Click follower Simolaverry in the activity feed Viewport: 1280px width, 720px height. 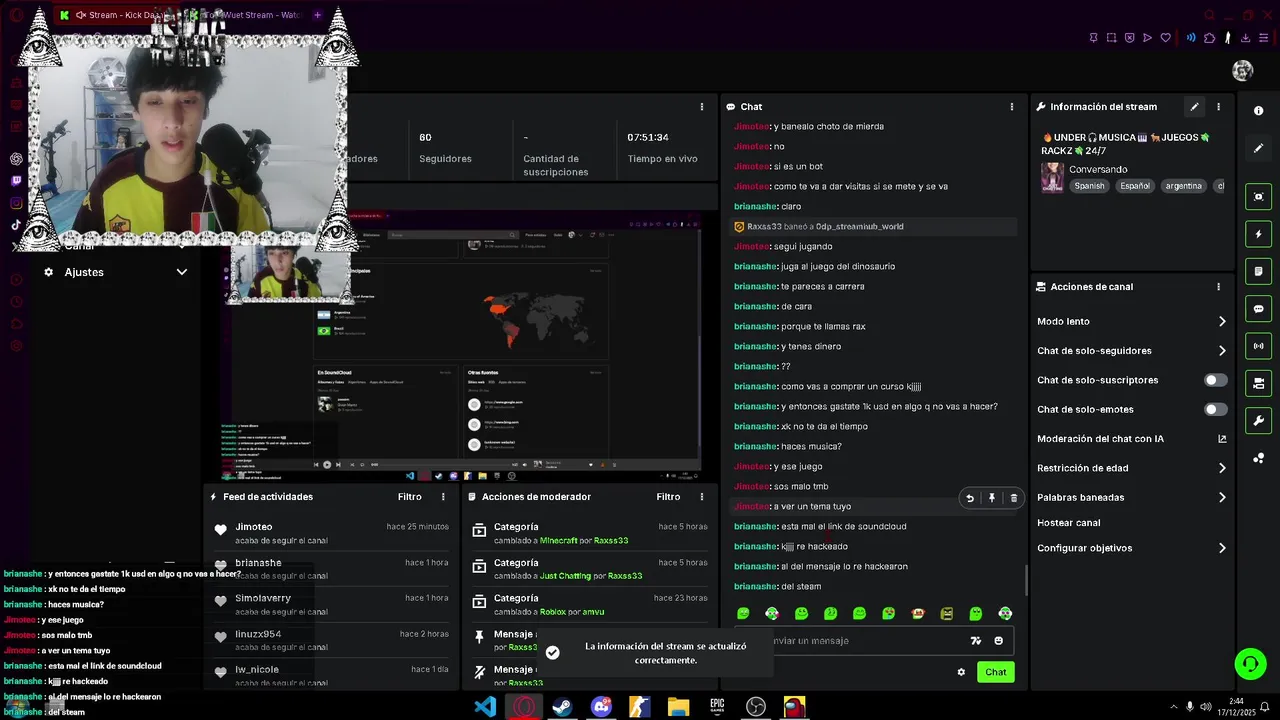point(263,598)
